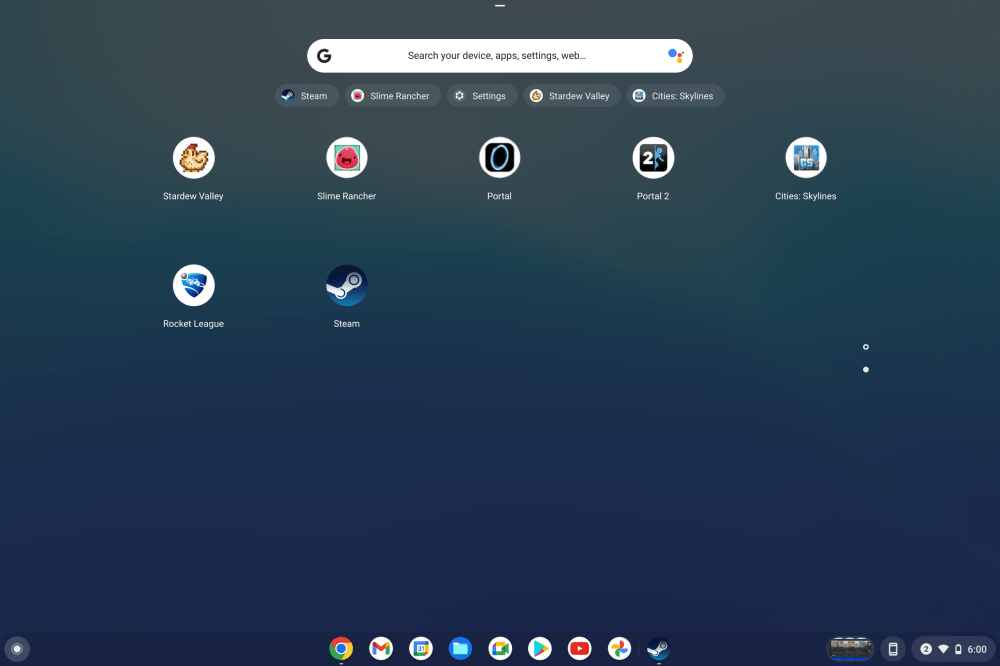
Task: Open Chrome from the shelf
Action: click(x=341, y=649)
